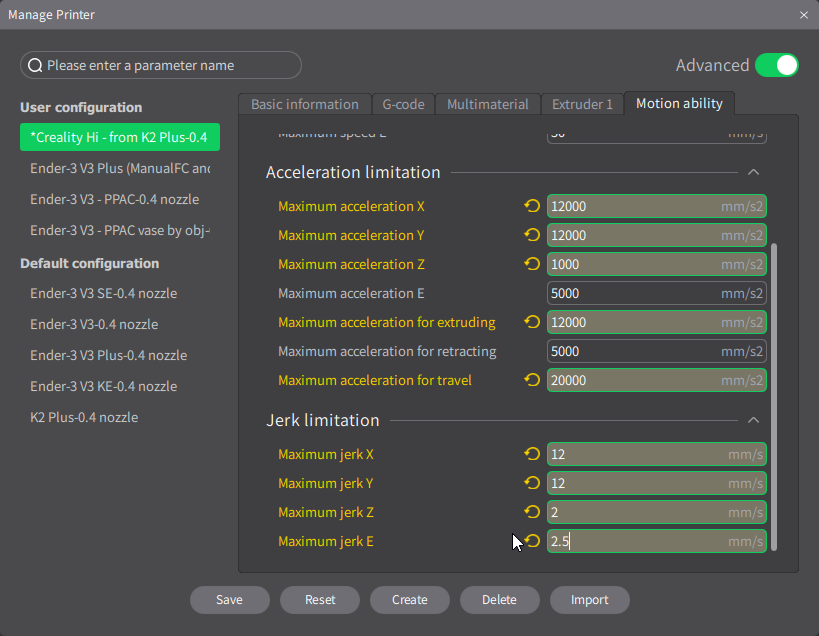The height and width of the screenshot is (636, 819).
Task: Collapse the Acceleration limitation section
Action: click(754, 172)
